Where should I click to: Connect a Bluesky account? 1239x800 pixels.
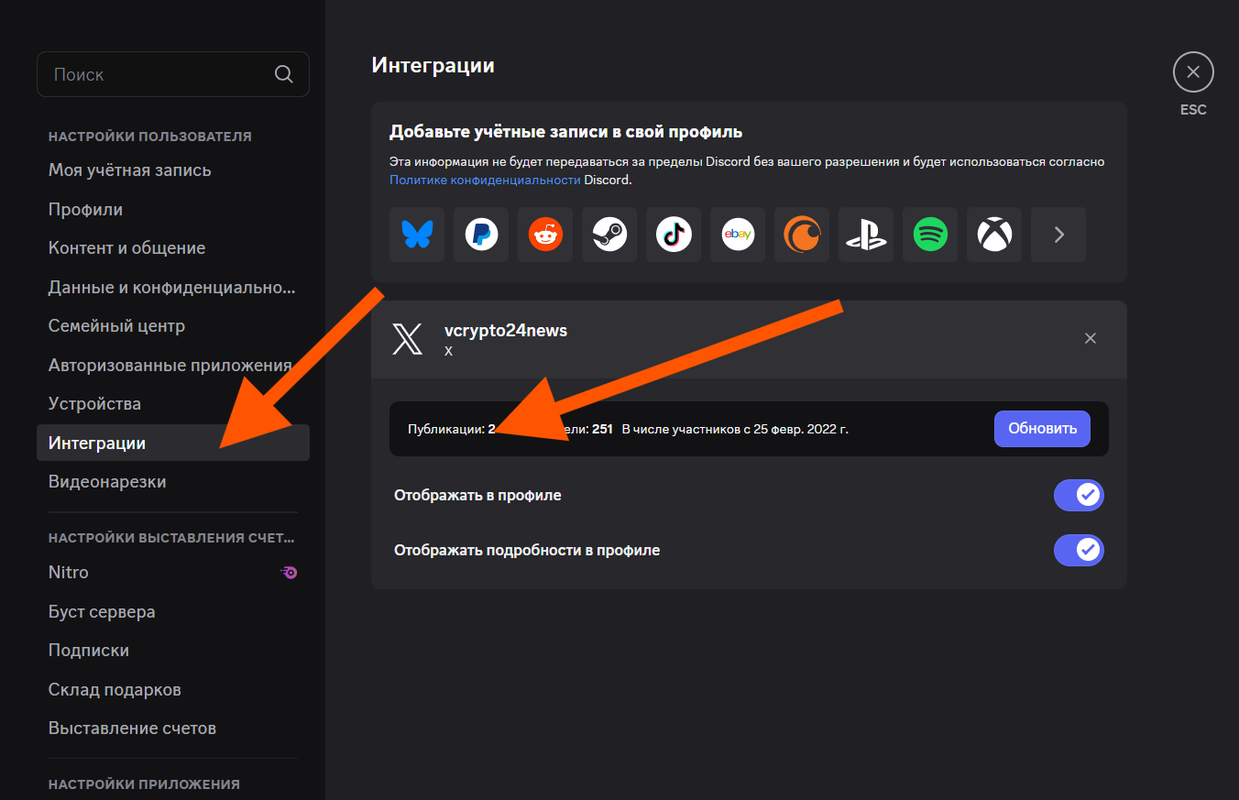pyautogui.click(x=417, y=235)
